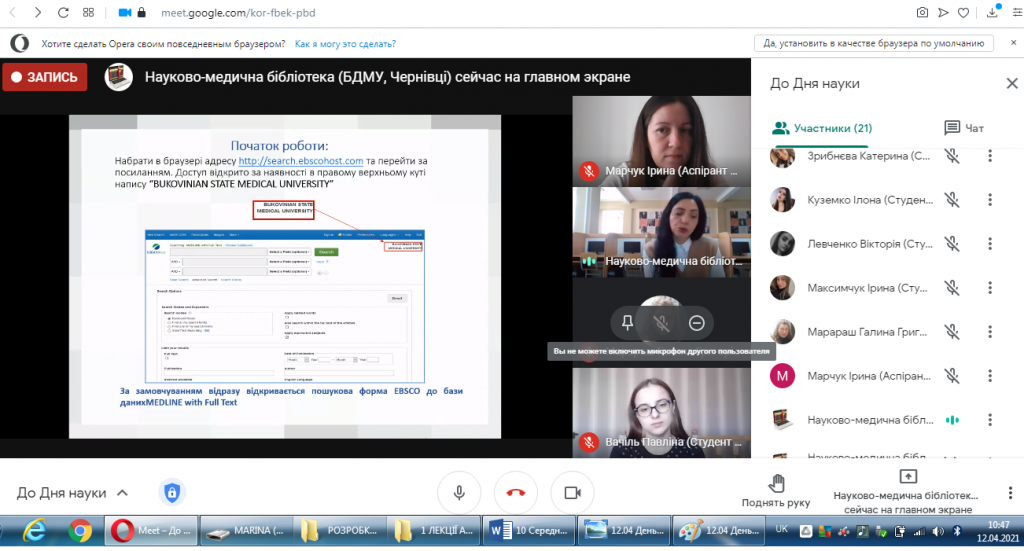Reload the Meet page

(x=63, y=12)
